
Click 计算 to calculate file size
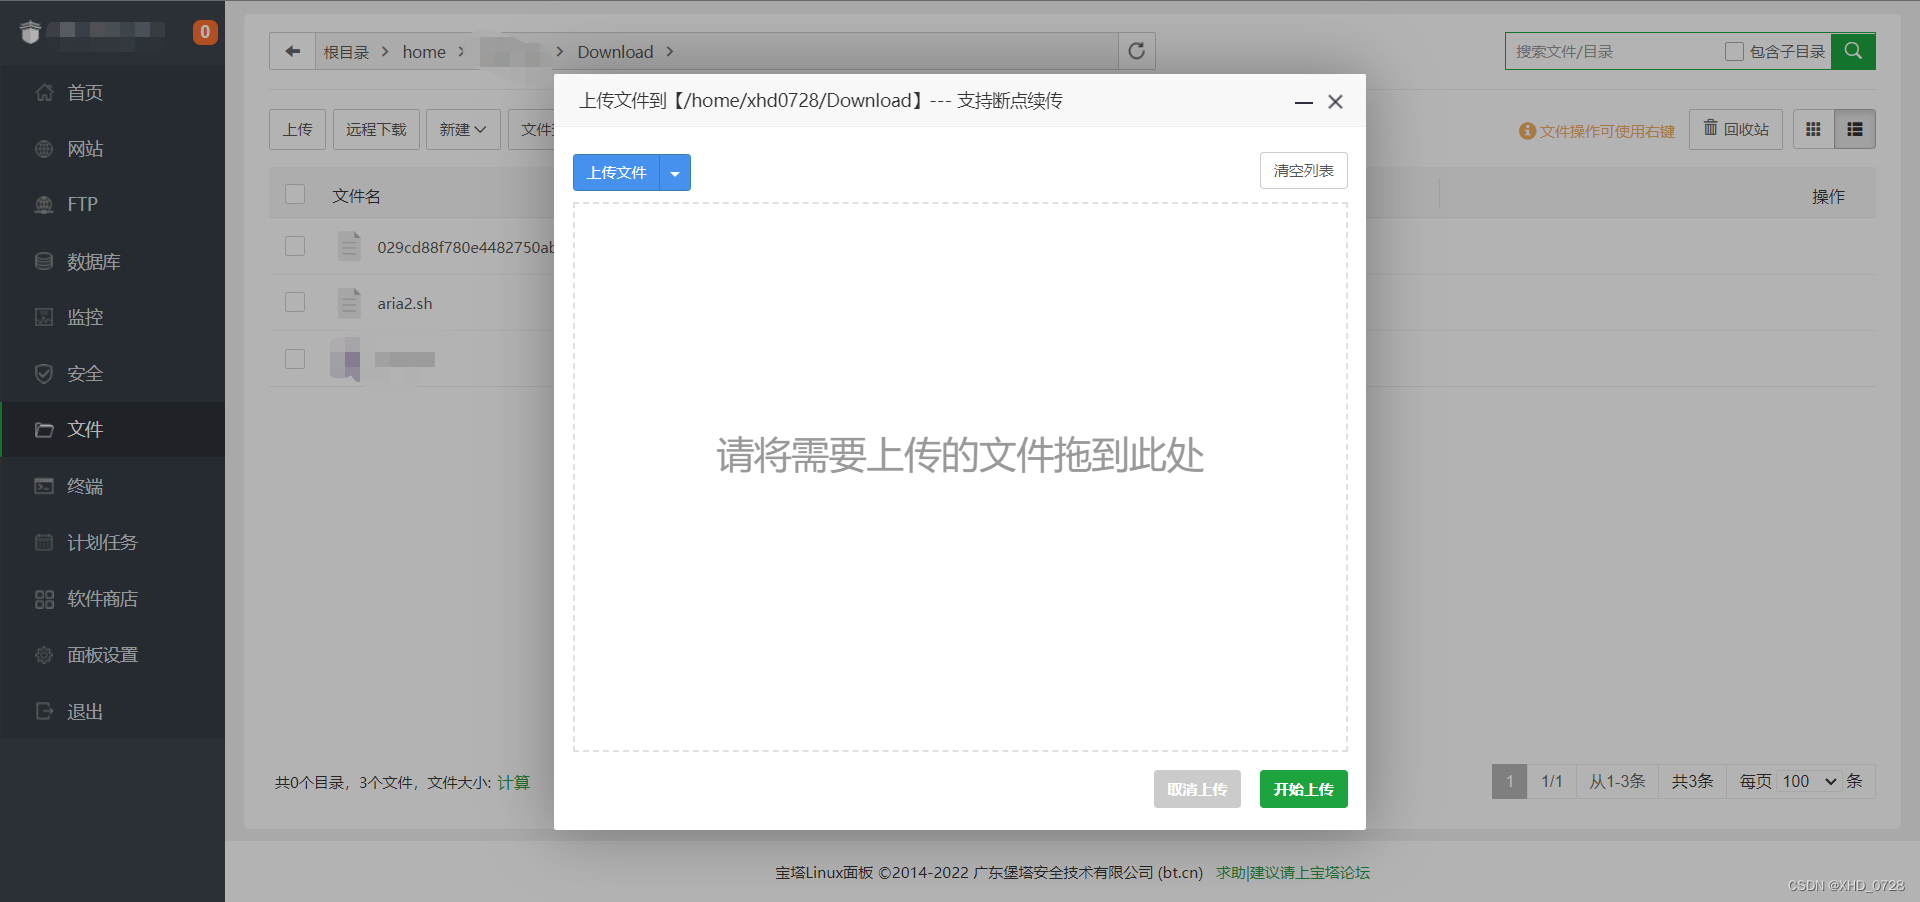tap(514, 782)
